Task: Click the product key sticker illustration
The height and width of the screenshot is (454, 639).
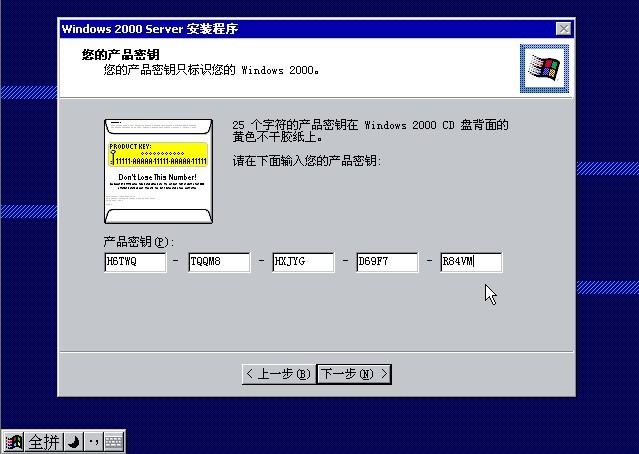Action: pyautogui.click(x=159, y=171)
